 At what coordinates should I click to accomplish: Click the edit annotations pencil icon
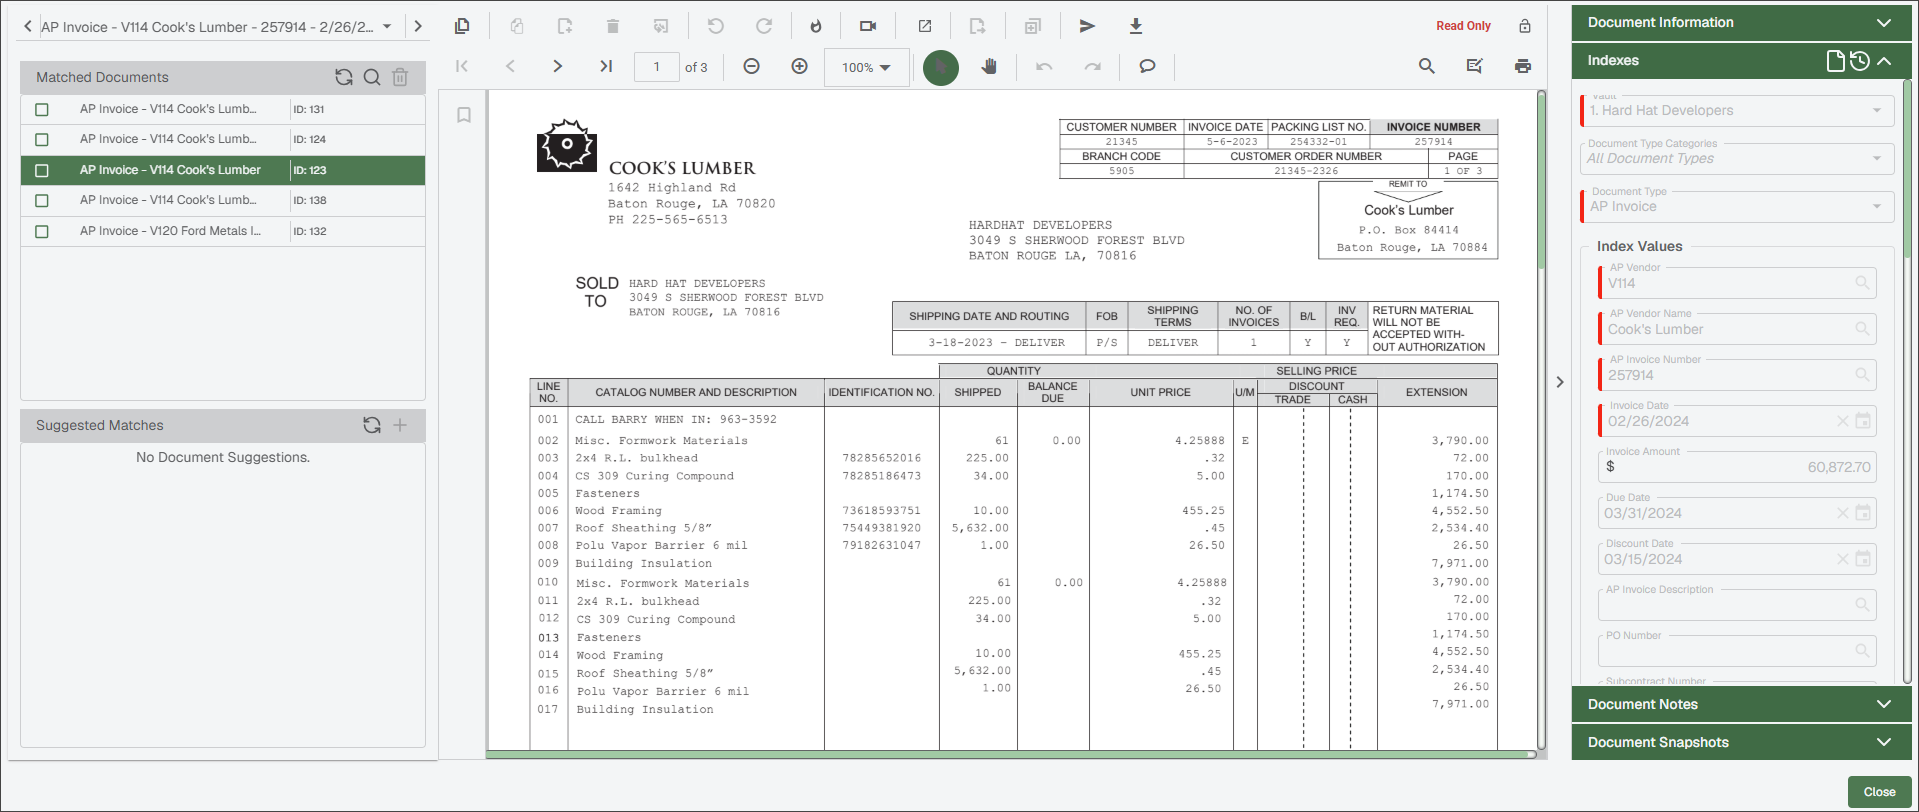click(x=1475, y=66)
